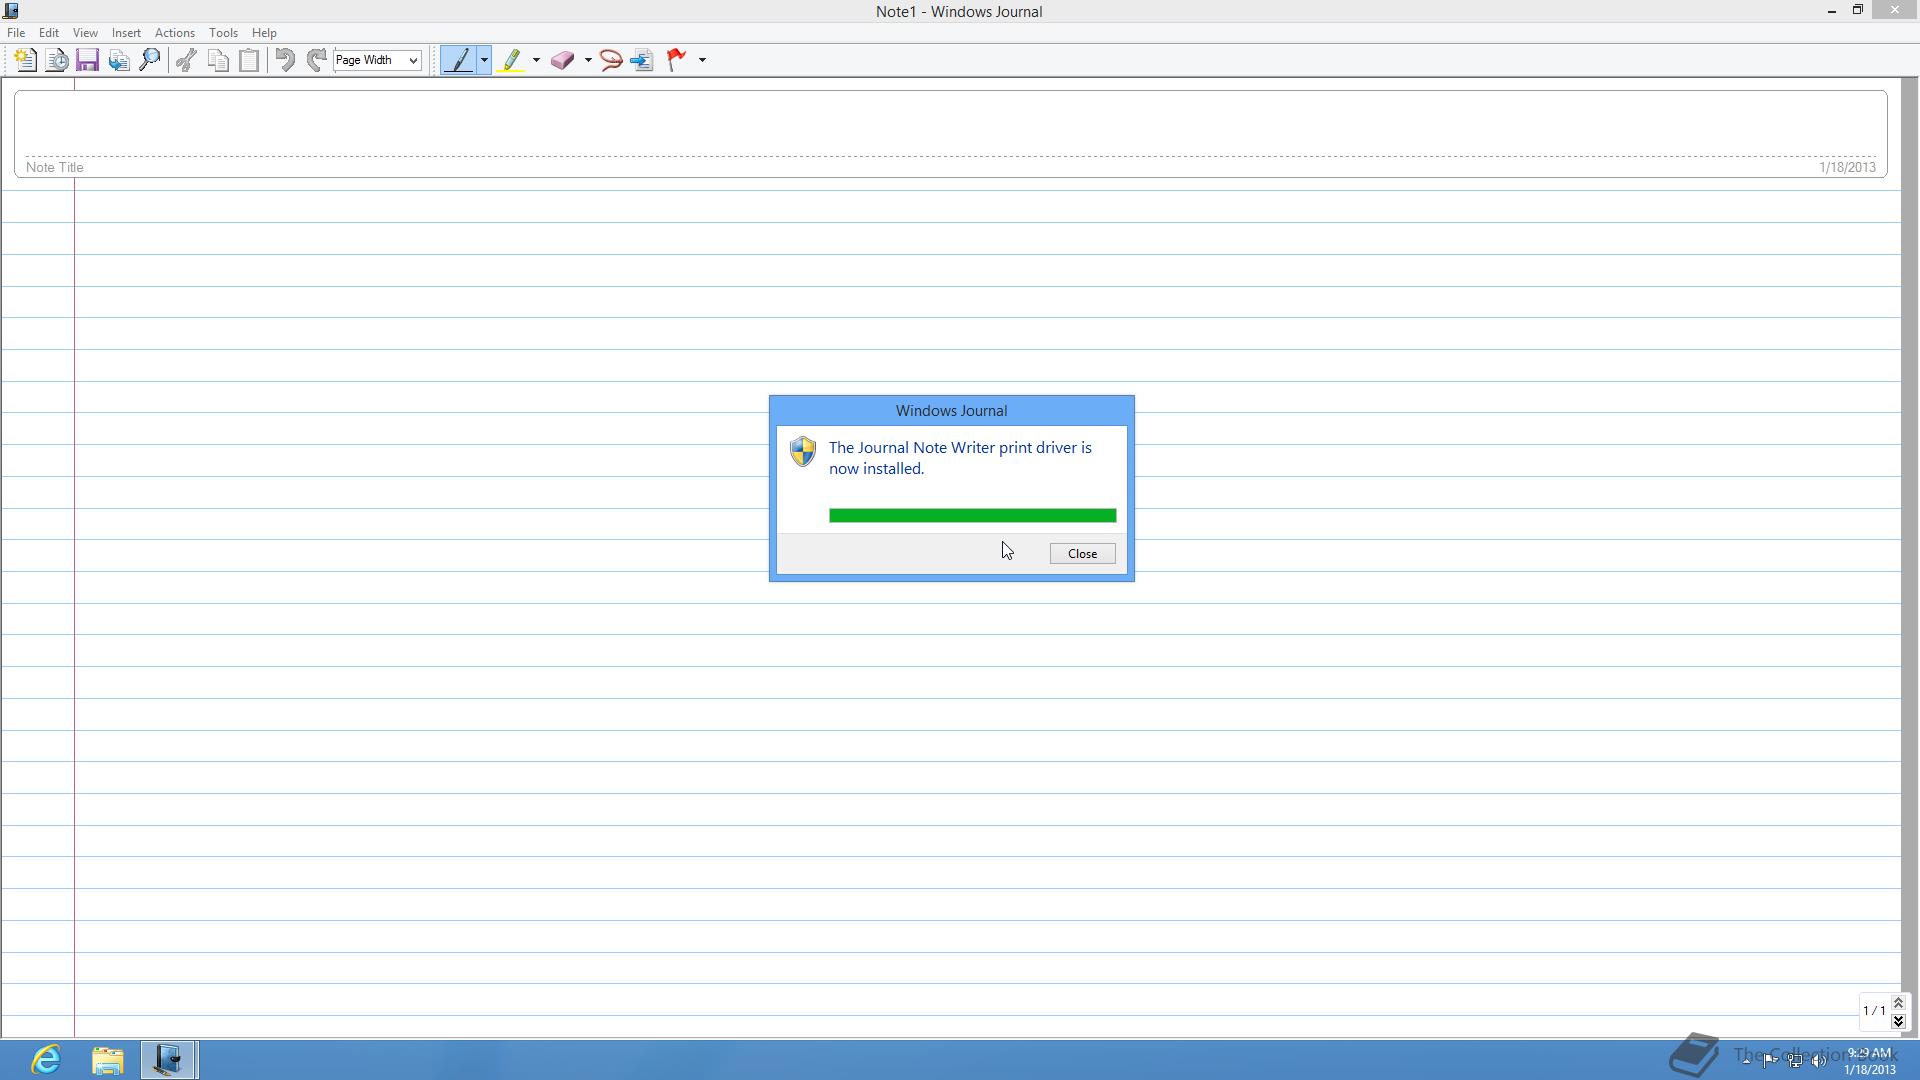Minimize the Windows Journal window
Screen dimensions: 1920x1080
[x=1832, y=11]
